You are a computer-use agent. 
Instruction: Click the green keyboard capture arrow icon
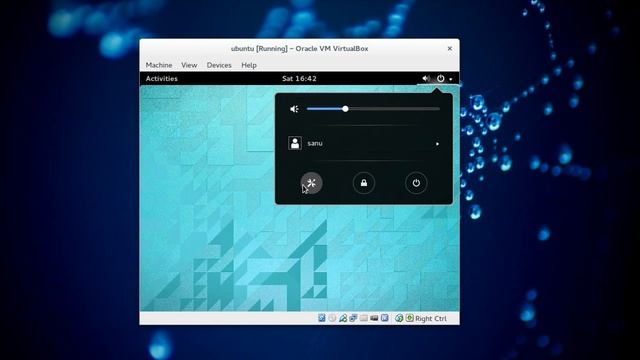[x=409, y=318]
